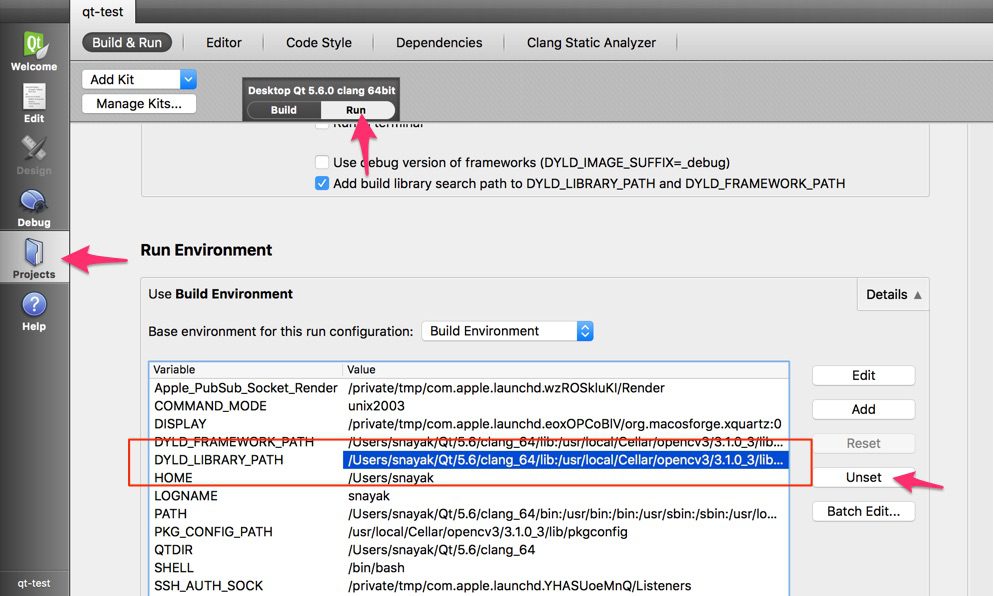Switch to the Editor tab
Screen dimensions: 994x596
pyautogui.click(x=224, y=42)
